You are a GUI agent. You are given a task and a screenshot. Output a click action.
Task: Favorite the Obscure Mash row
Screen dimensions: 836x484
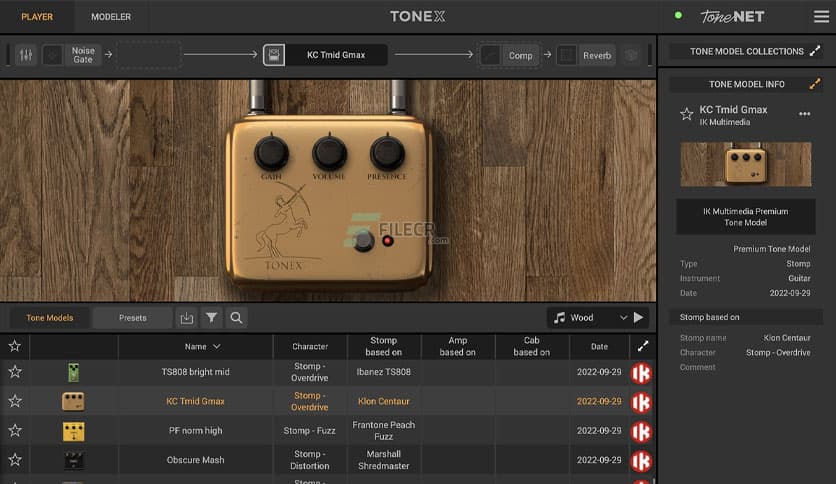[x=15, y=459]
